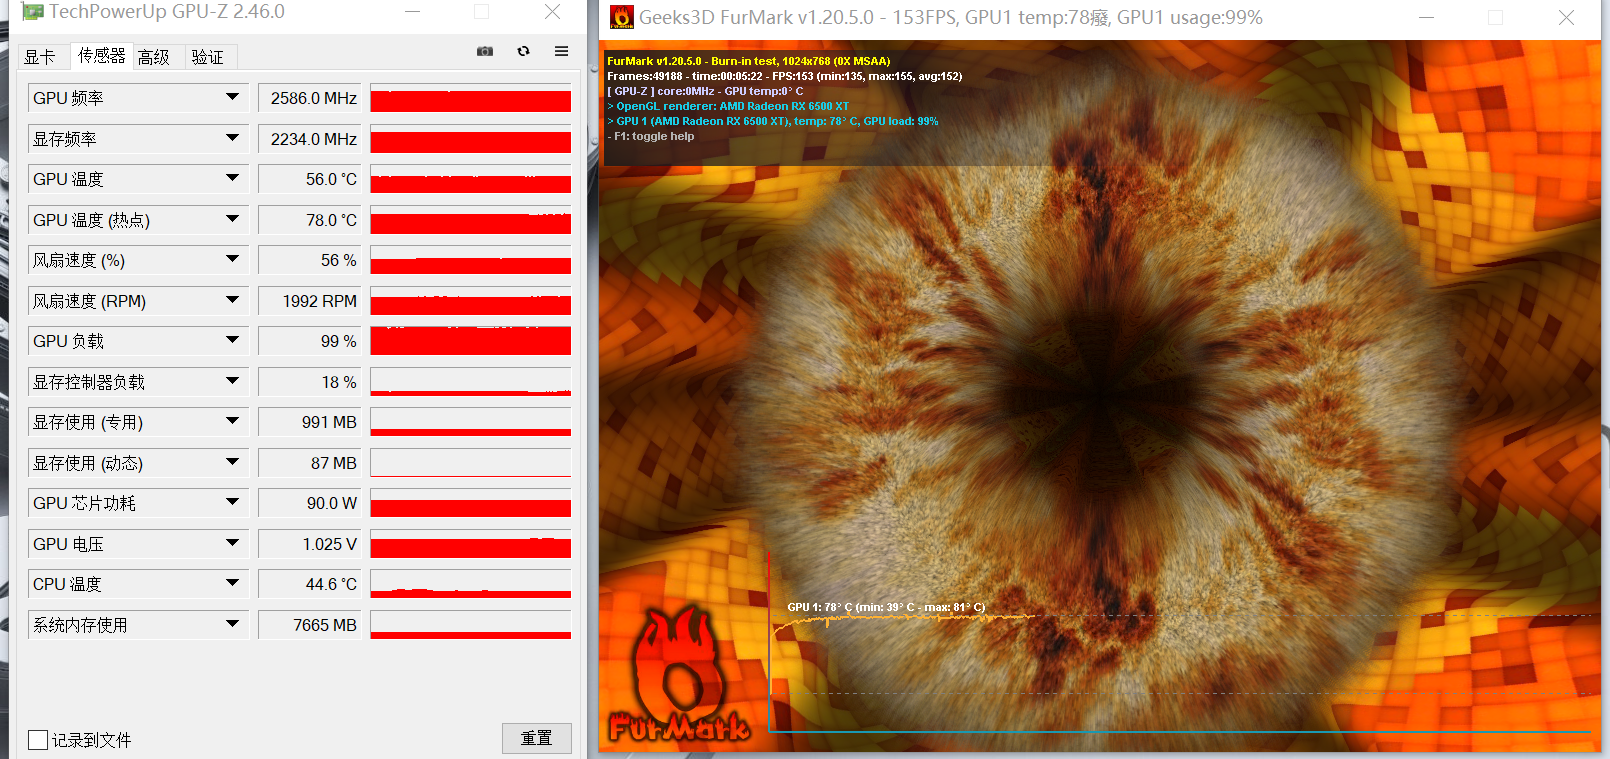The height and width of the screenshot is (759, 1610).
Task: Click the GPU 负载 history graph
Action: click(x=470, y=341)
